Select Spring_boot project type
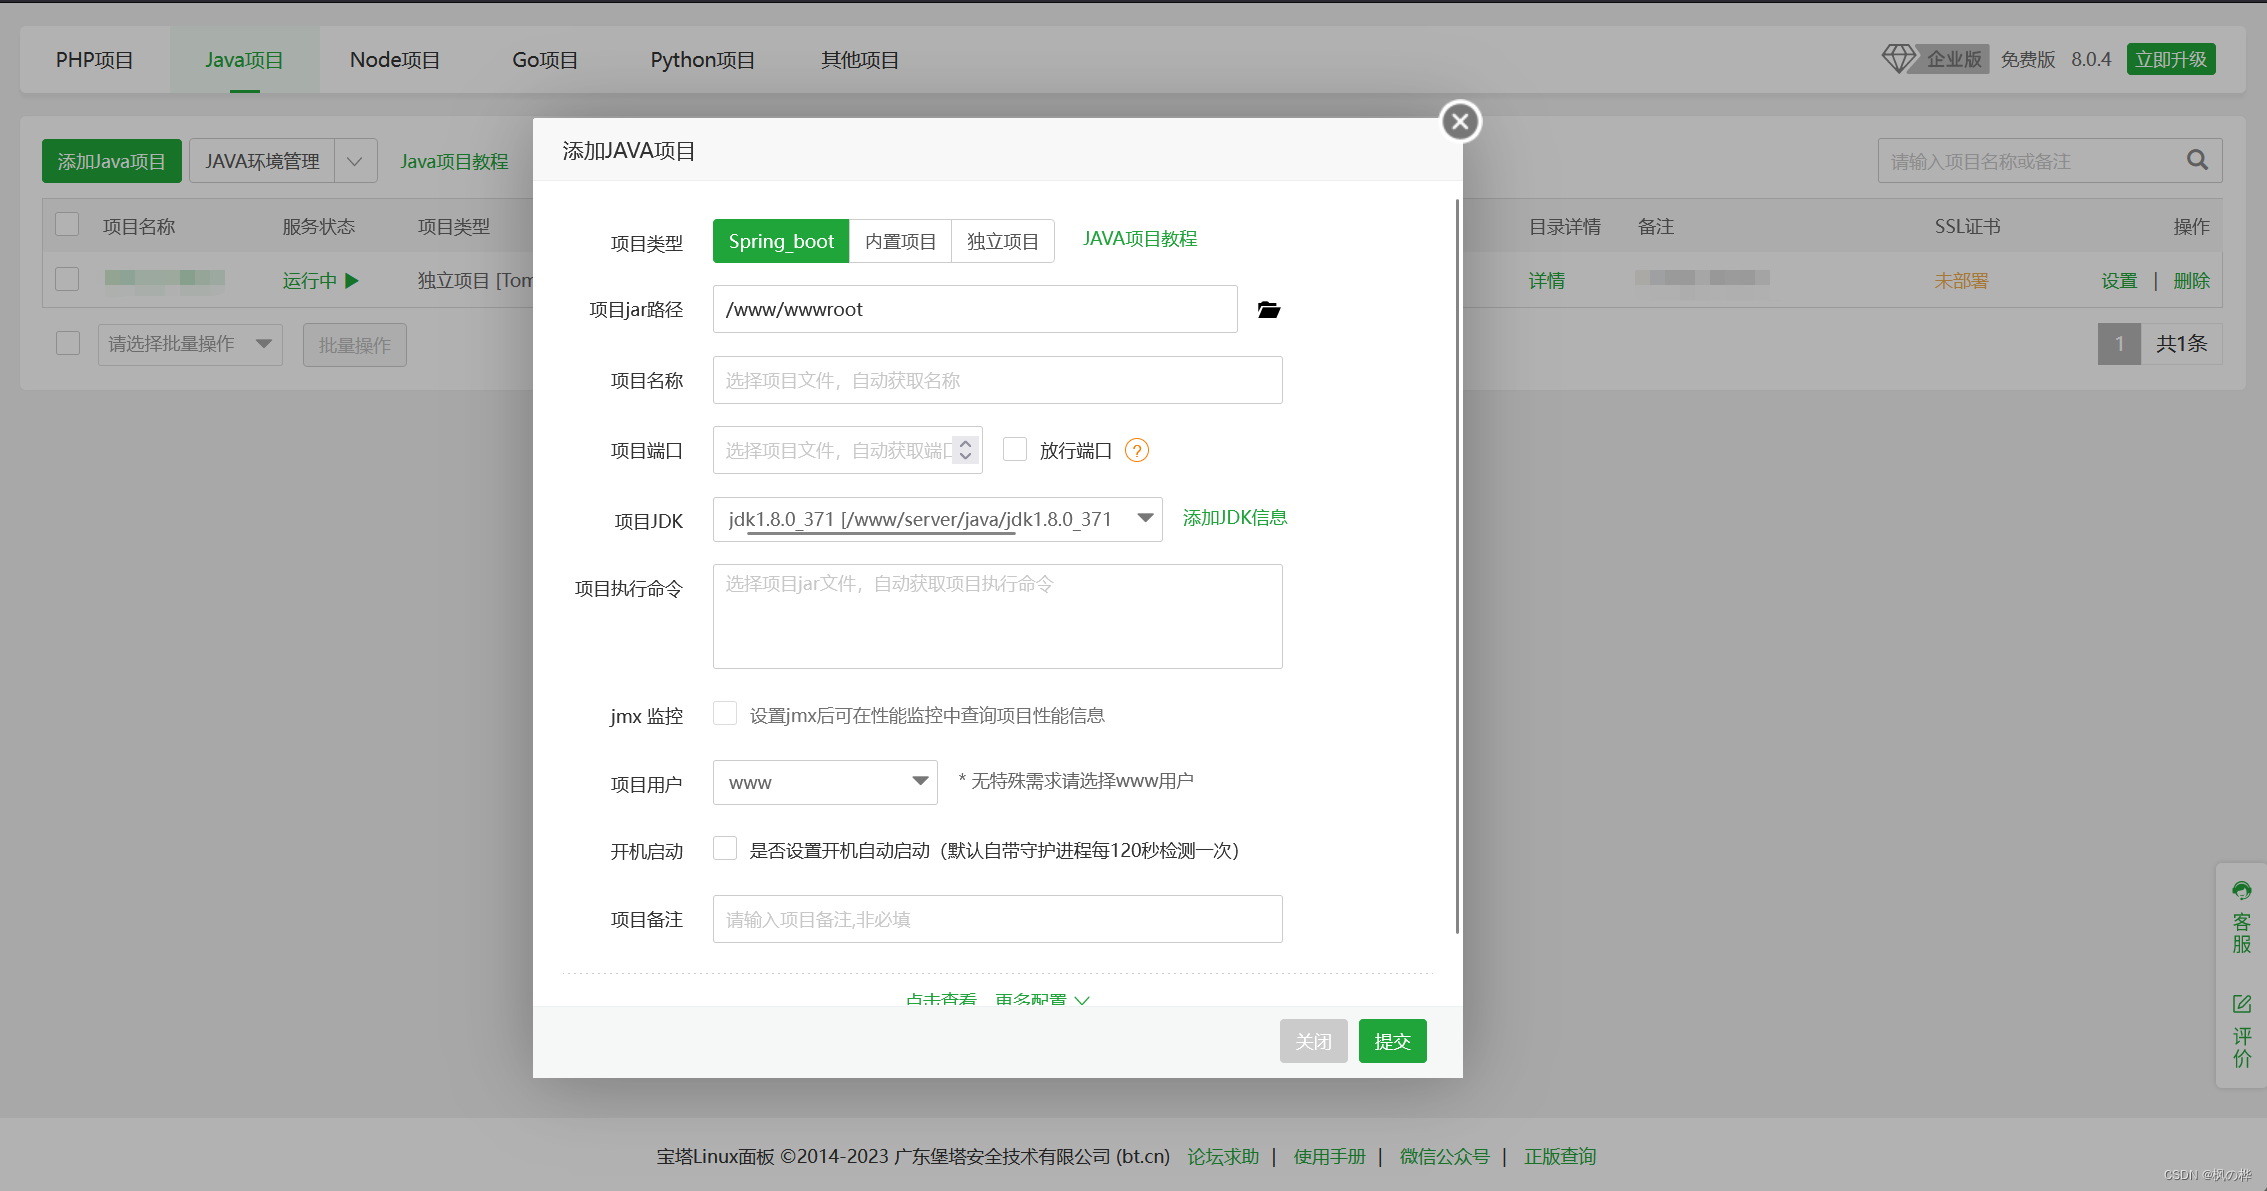The width and height of the screenshot is (2267, 1191). click(781, 241)
